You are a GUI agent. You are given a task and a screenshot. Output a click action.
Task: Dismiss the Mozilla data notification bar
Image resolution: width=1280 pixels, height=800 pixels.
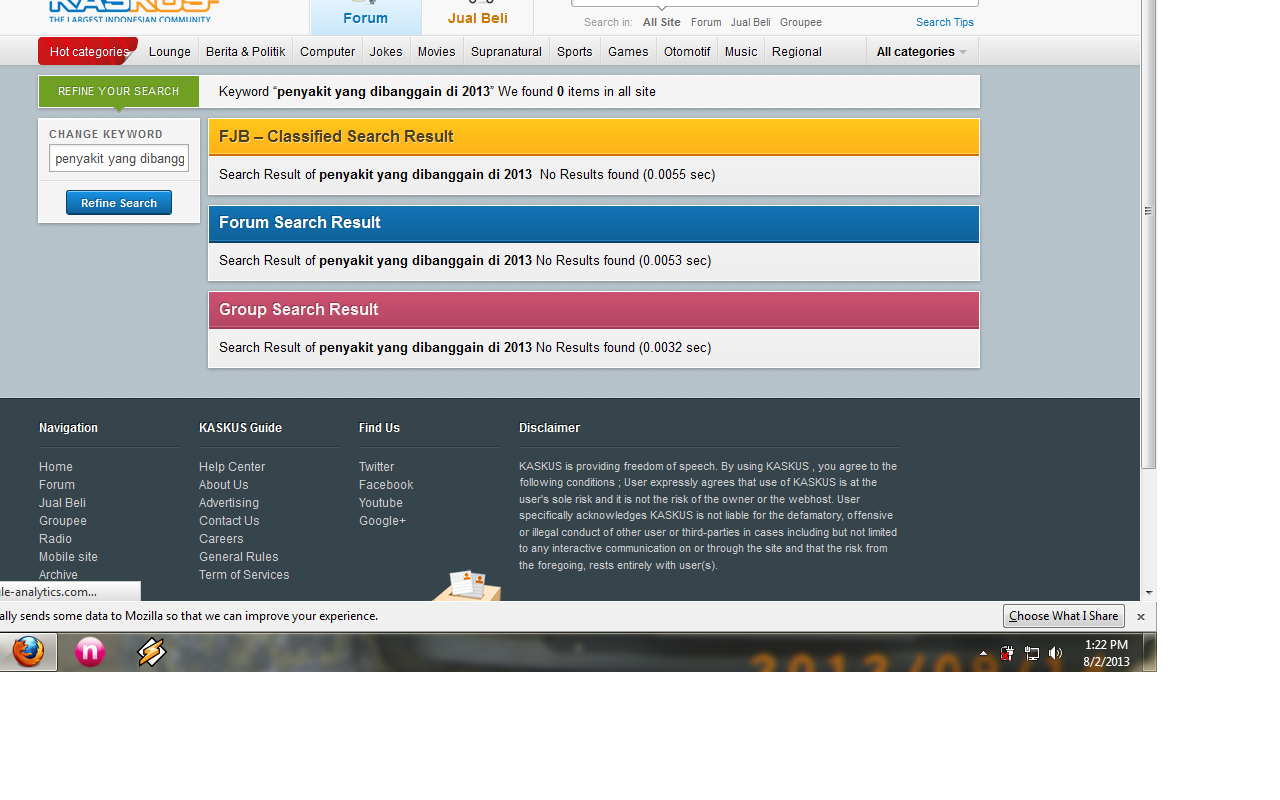tap(1141, 617)
